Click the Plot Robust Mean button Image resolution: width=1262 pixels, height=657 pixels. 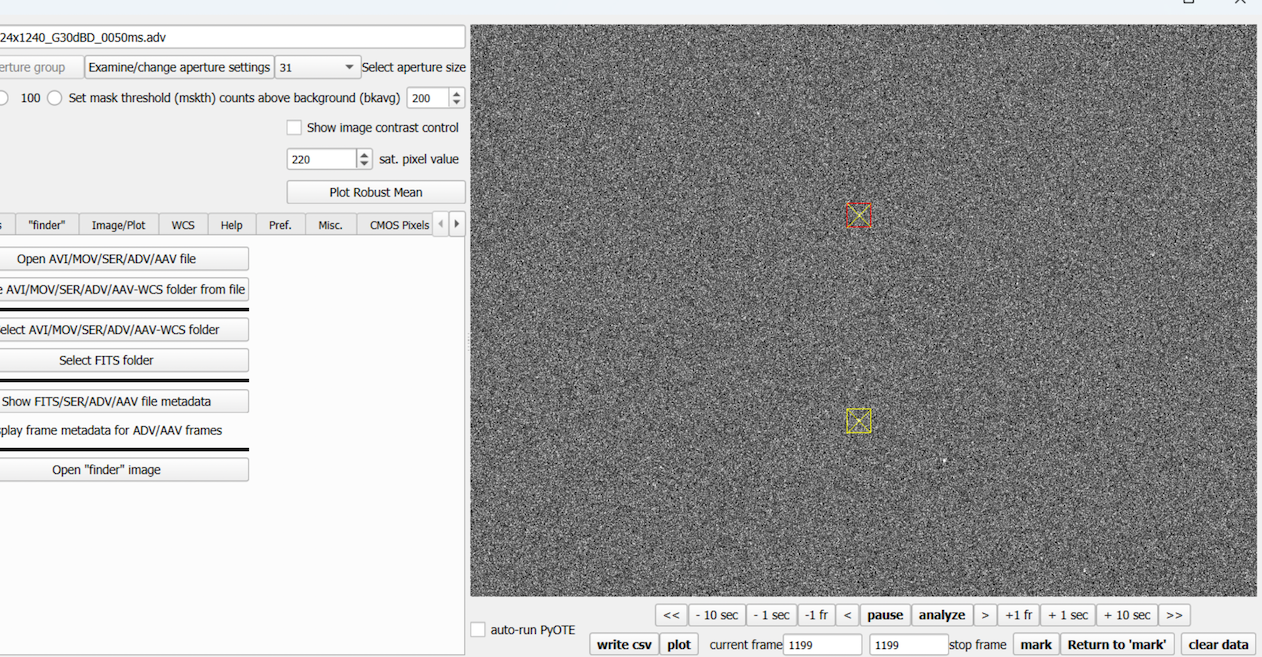[x=376, y=192]
